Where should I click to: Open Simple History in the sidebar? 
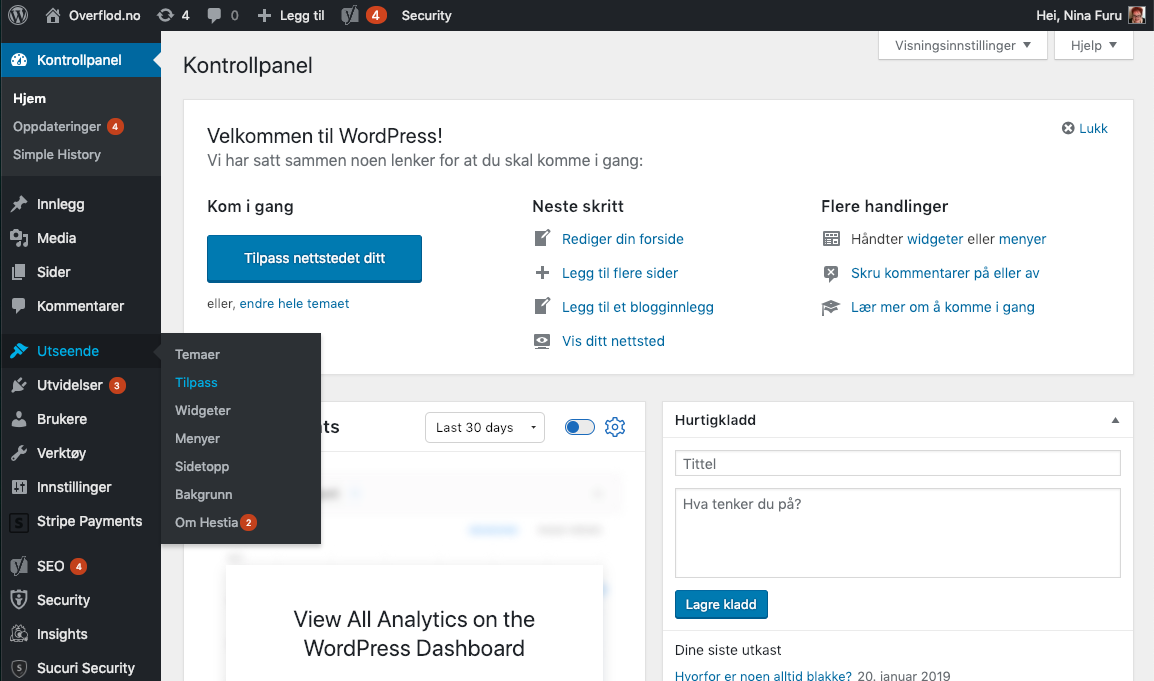[x=57, y=155]
